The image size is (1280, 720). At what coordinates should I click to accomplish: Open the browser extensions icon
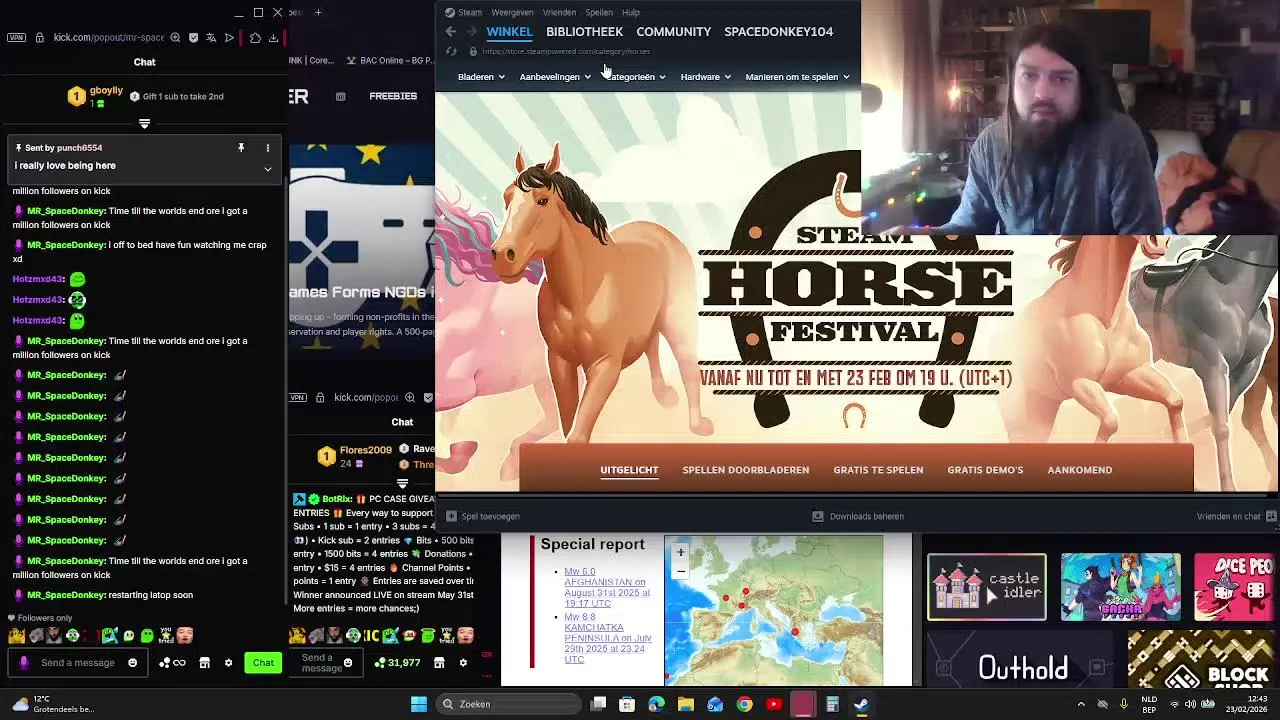[255, 38]
